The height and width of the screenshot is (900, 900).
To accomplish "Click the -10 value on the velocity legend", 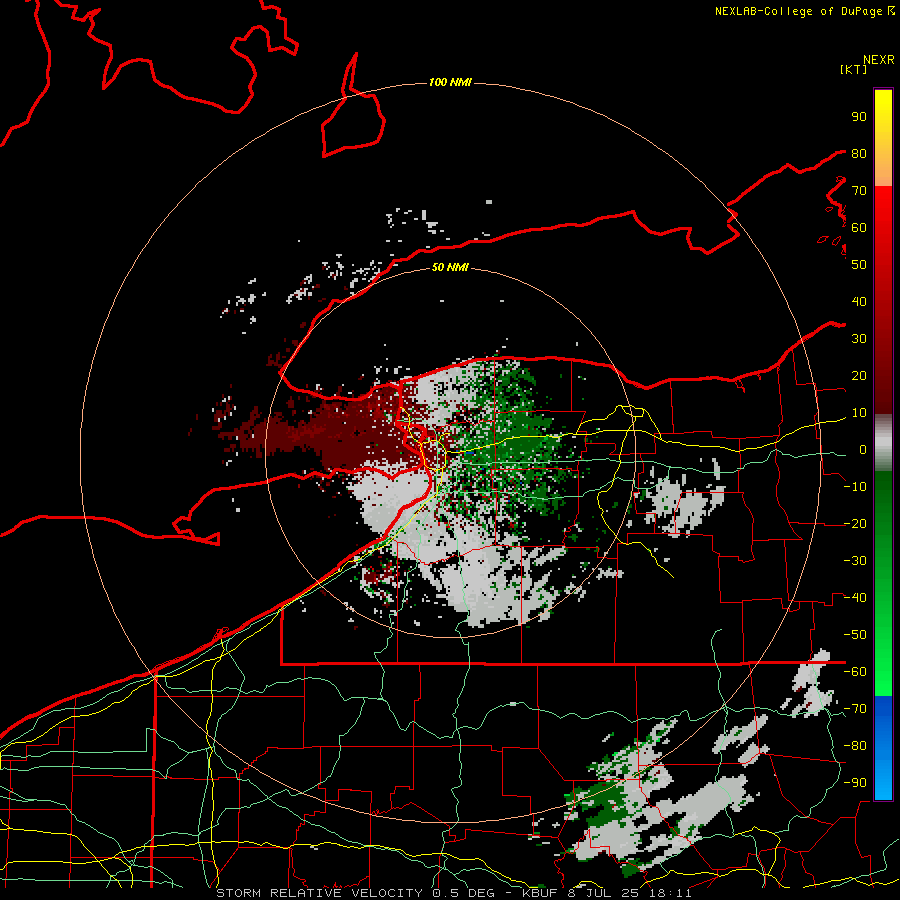I will click(855, 487).
